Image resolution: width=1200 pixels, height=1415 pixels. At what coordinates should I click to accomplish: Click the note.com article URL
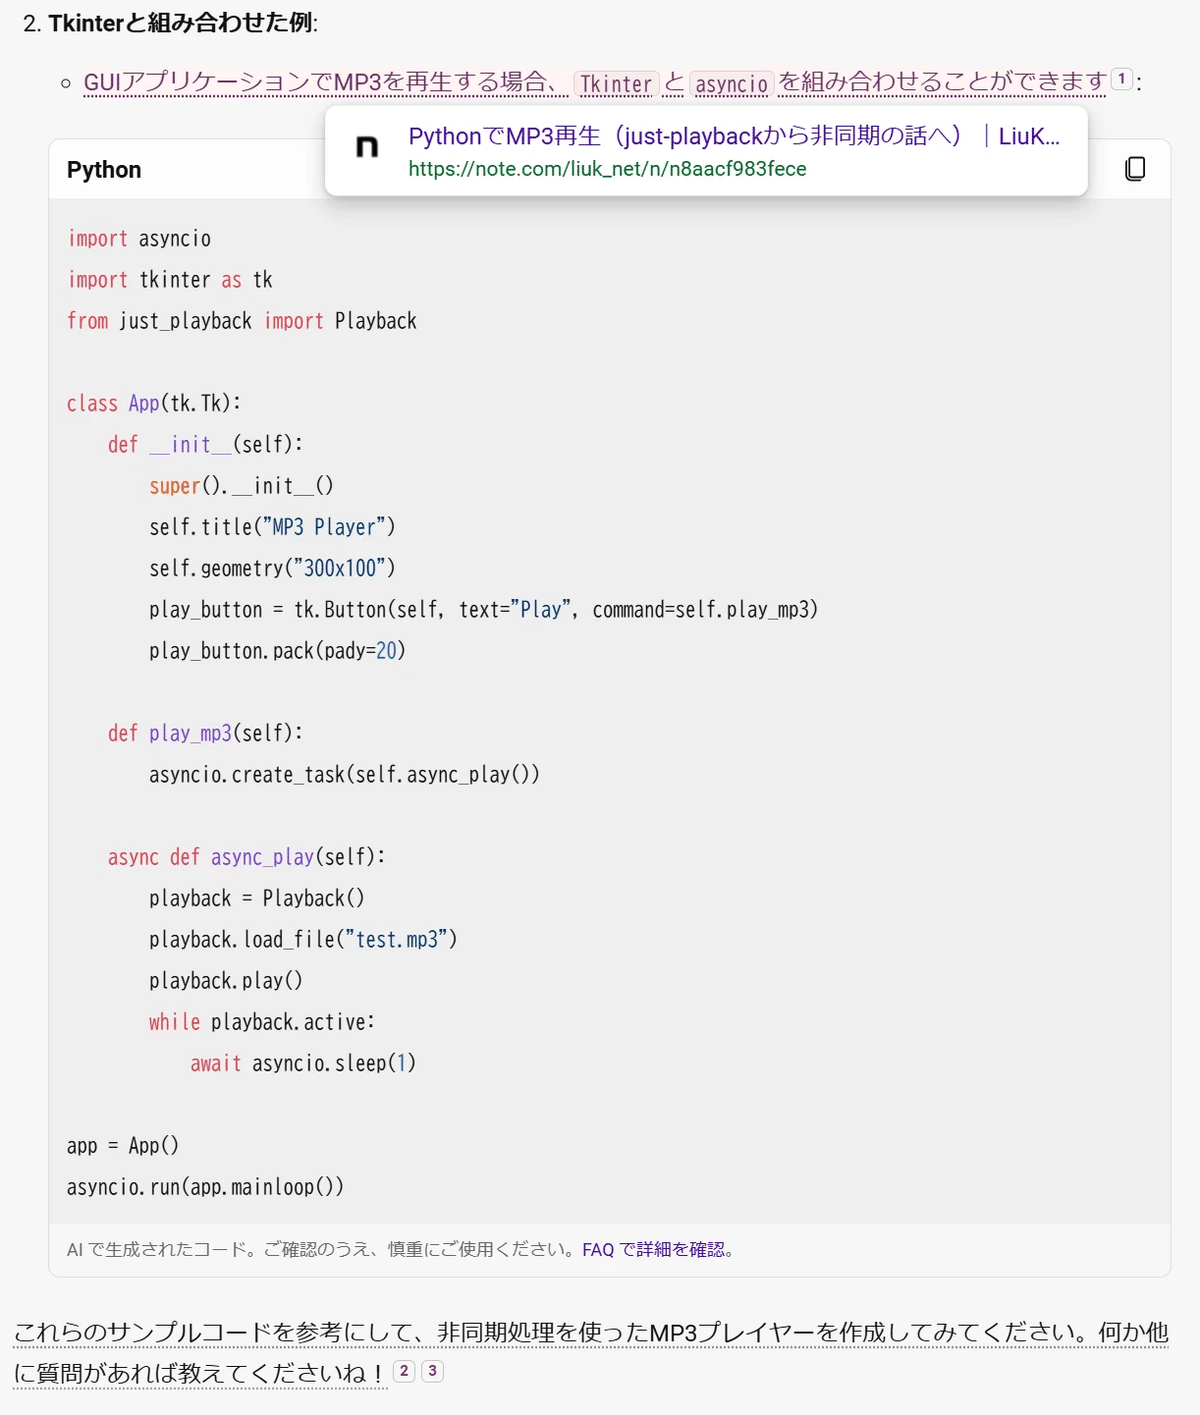pyautogui.click(x=605, y=170)
